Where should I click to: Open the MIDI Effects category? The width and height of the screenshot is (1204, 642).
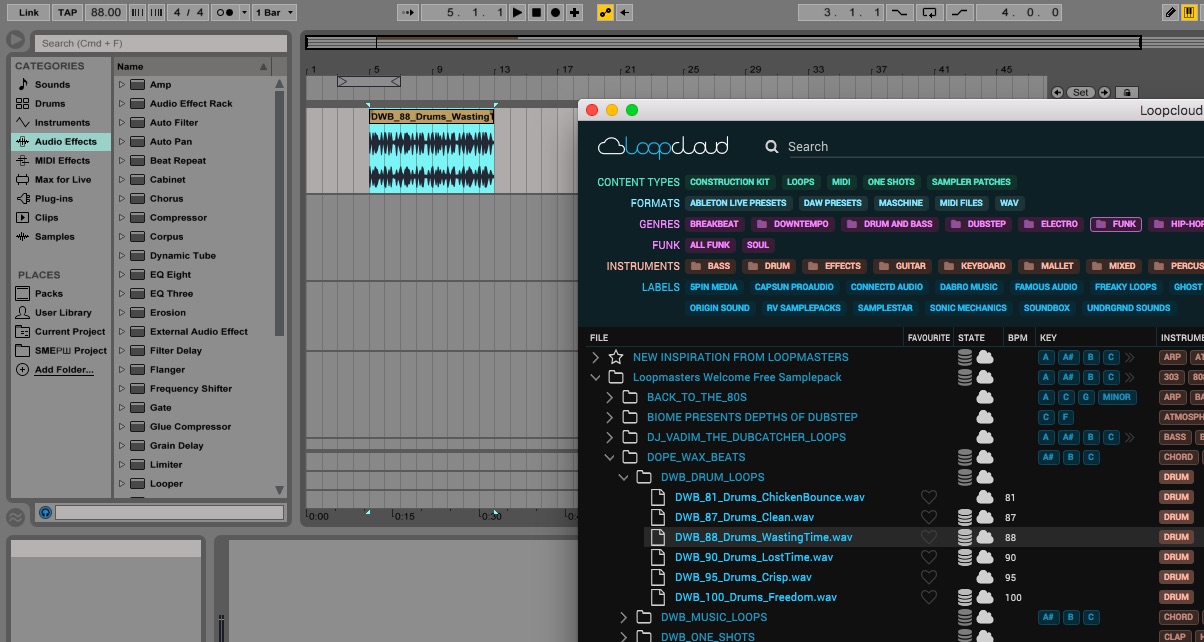click(62, 161)
